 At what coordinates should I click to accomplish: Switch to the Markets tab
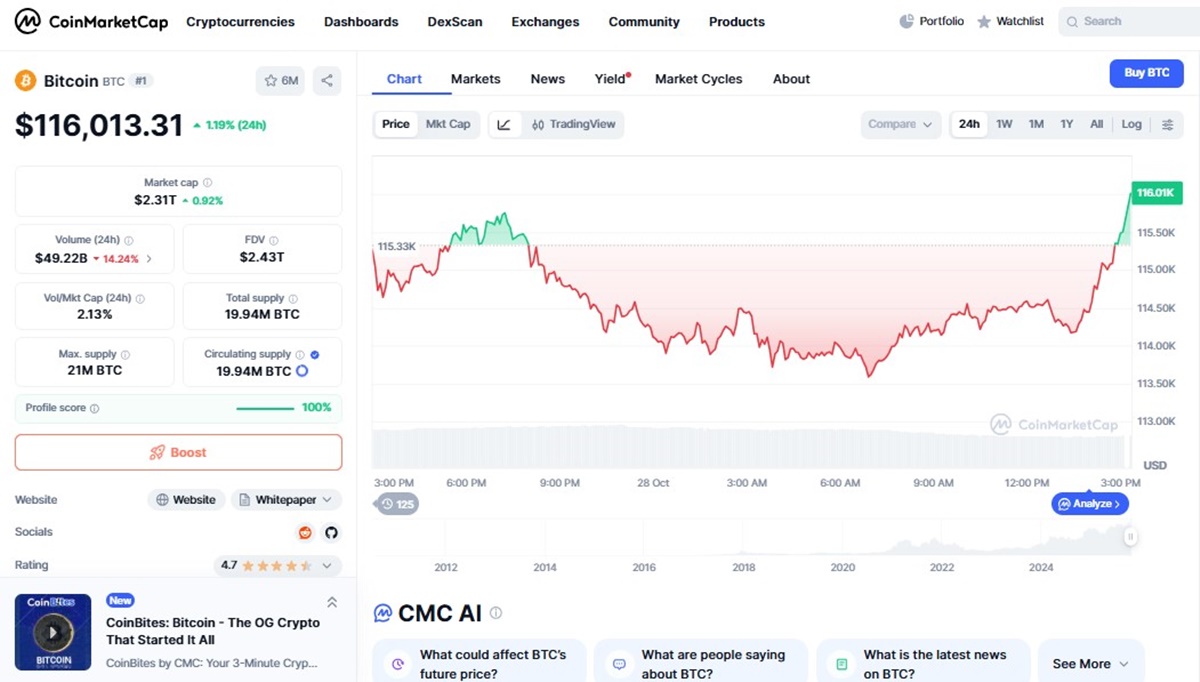(476, 79)
